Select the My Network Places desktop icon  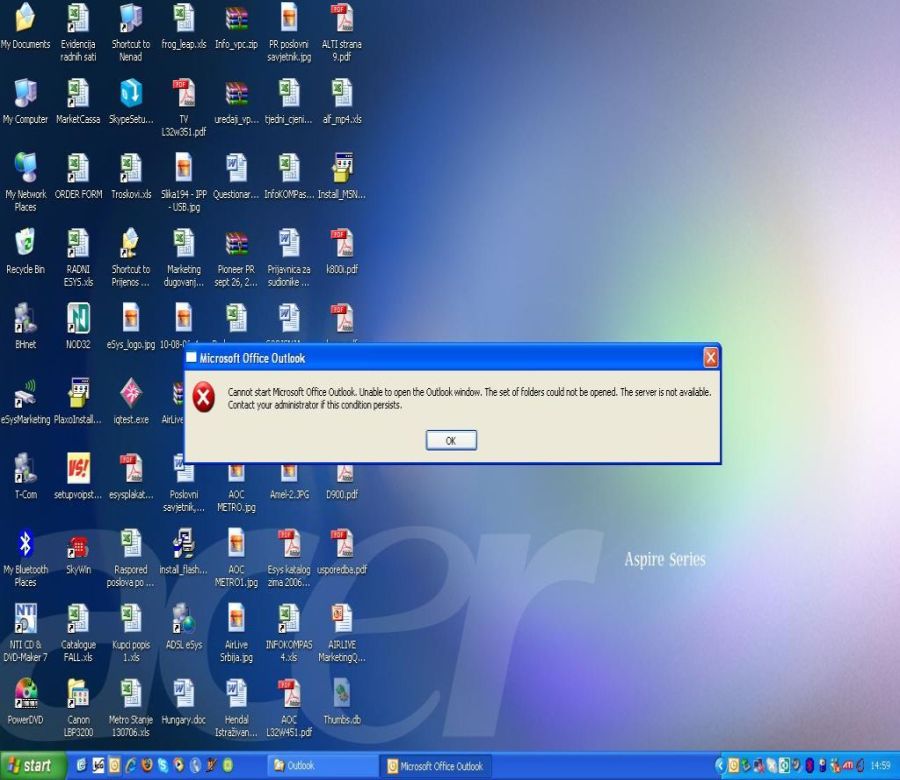pos(25,183)
